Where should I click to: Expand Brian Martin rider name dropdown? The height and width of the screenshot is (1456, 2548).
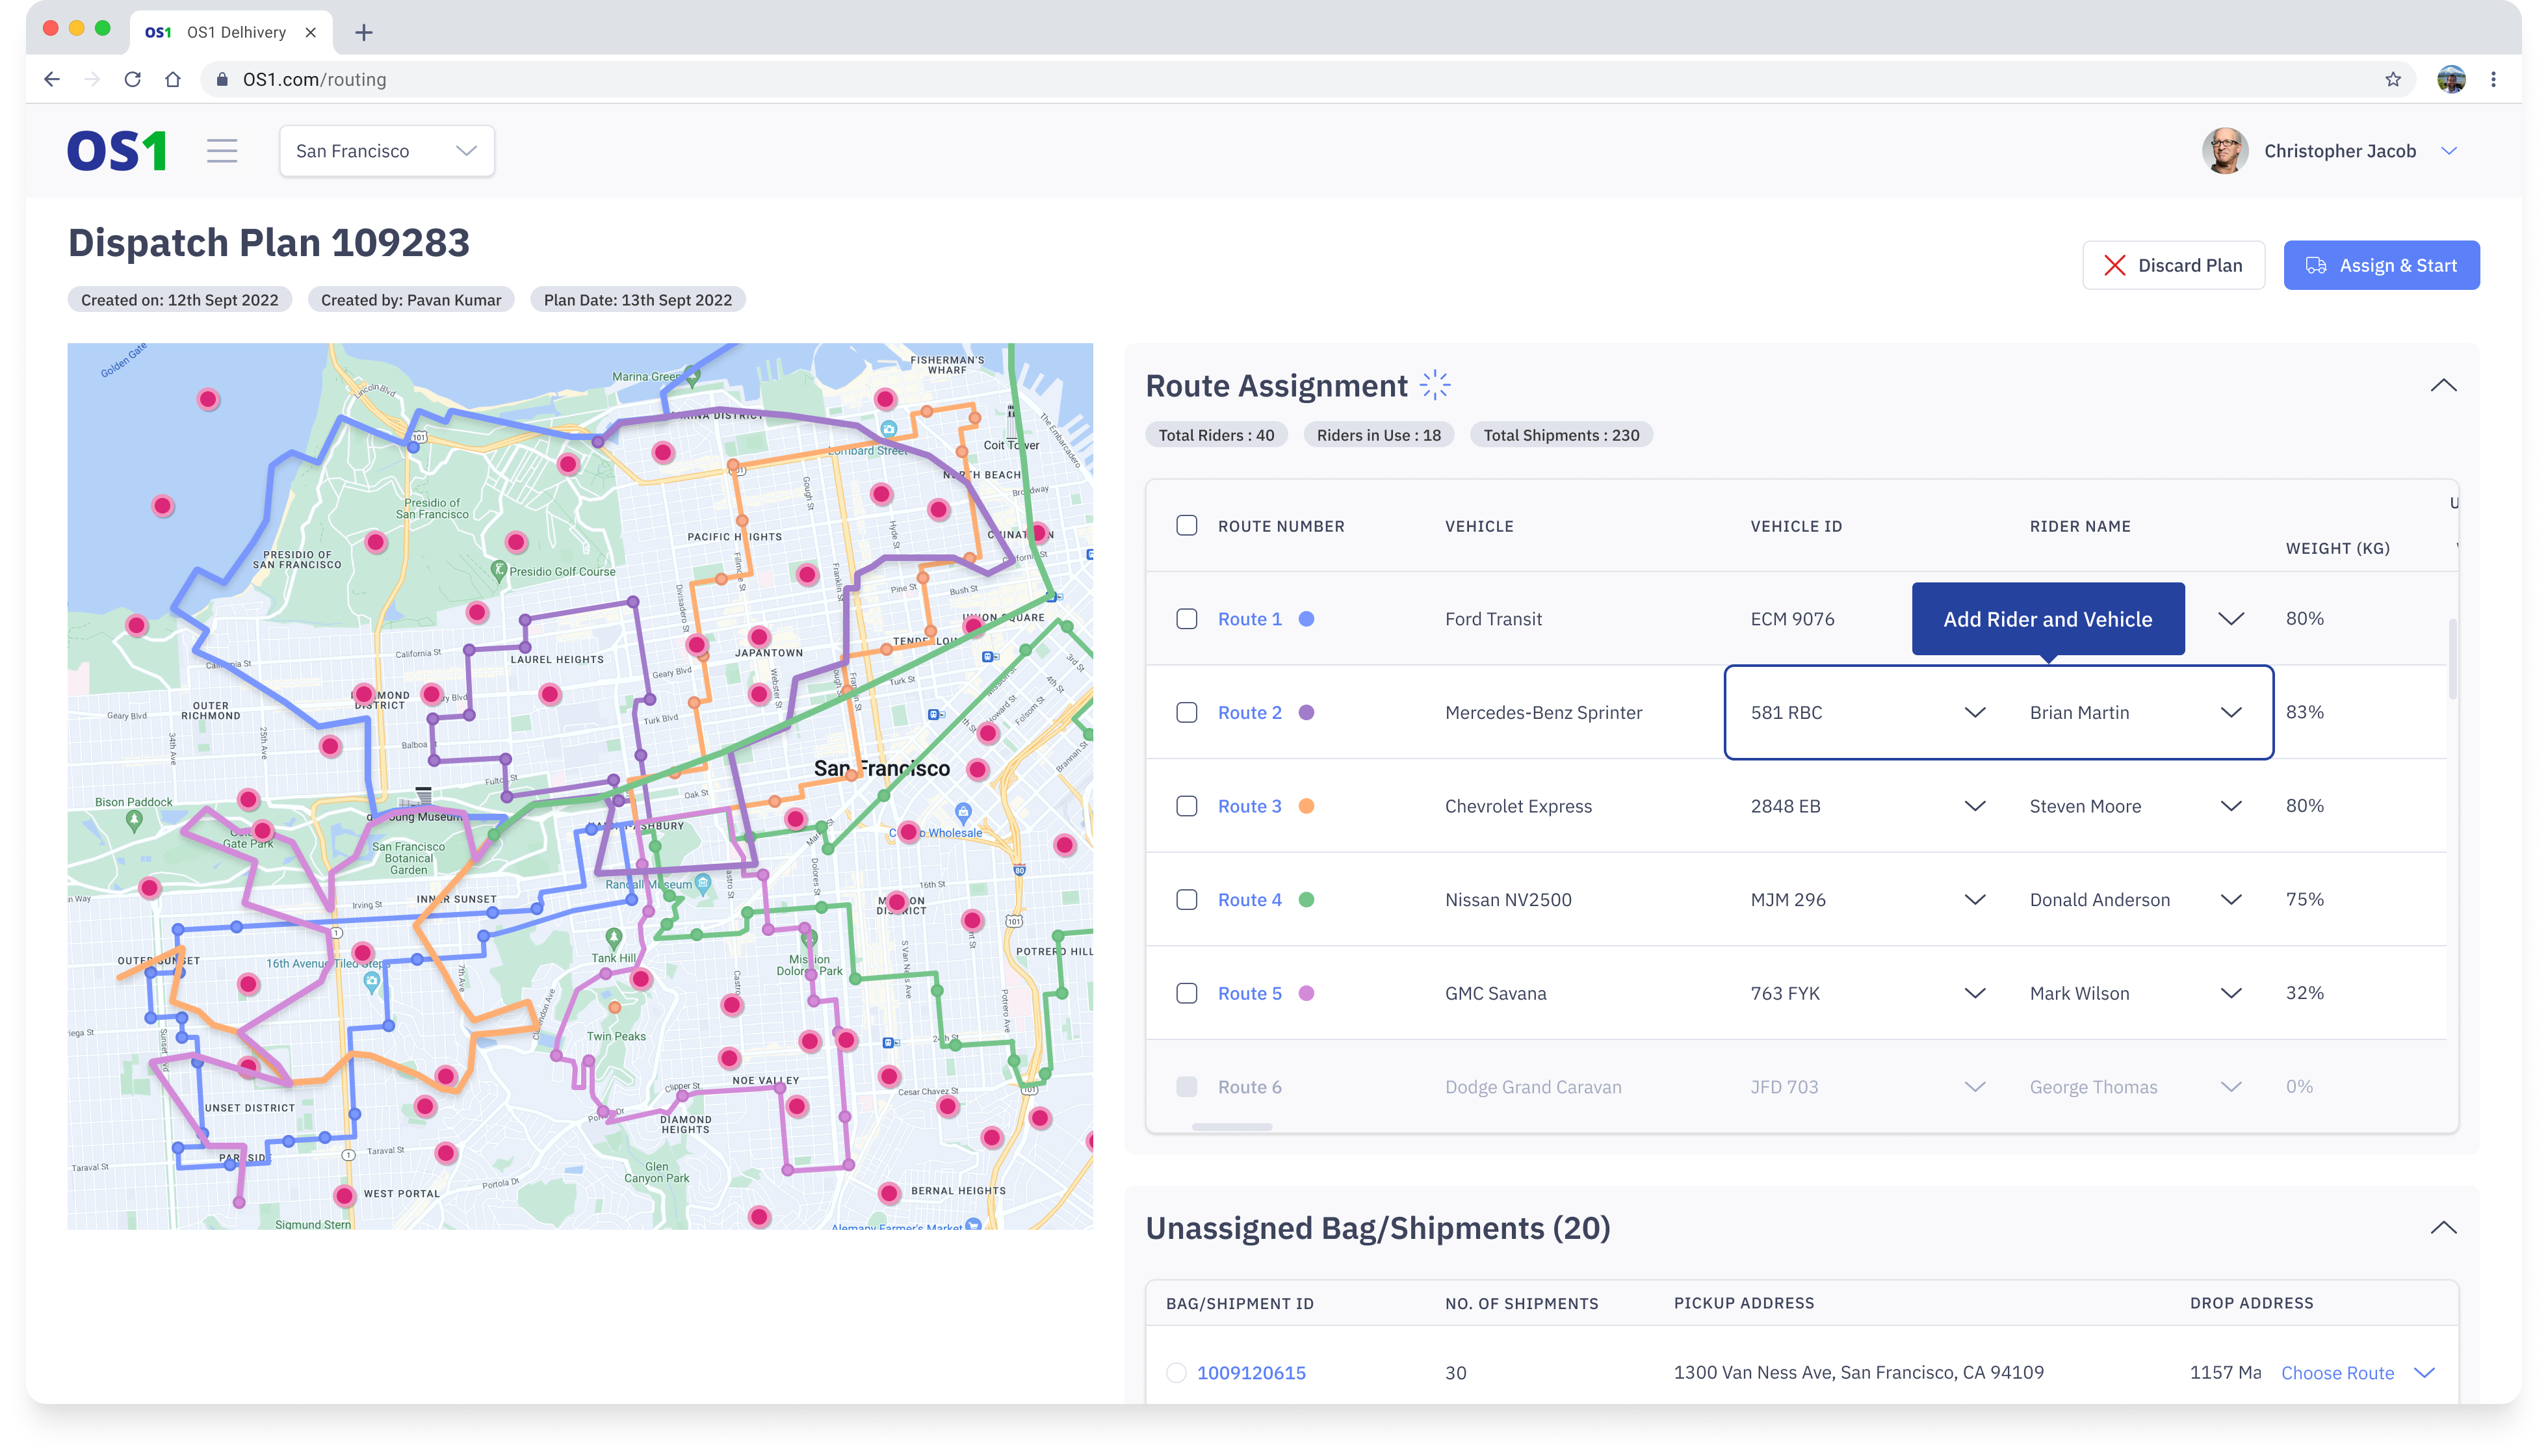point(2231,713)
